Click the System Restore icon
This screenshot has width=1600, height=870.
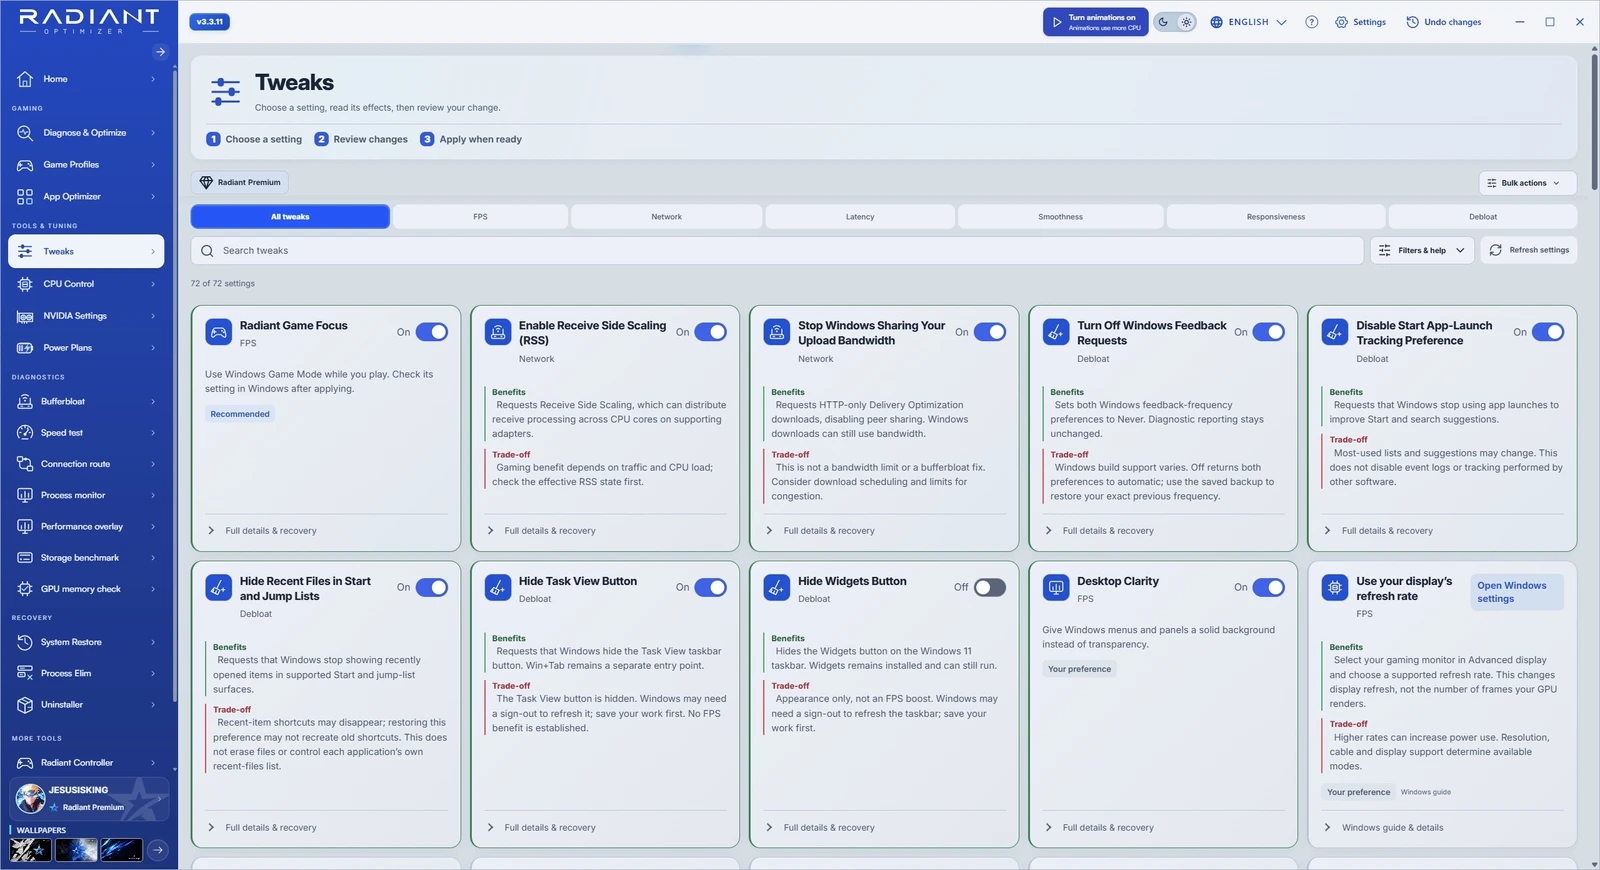(25, 642)
